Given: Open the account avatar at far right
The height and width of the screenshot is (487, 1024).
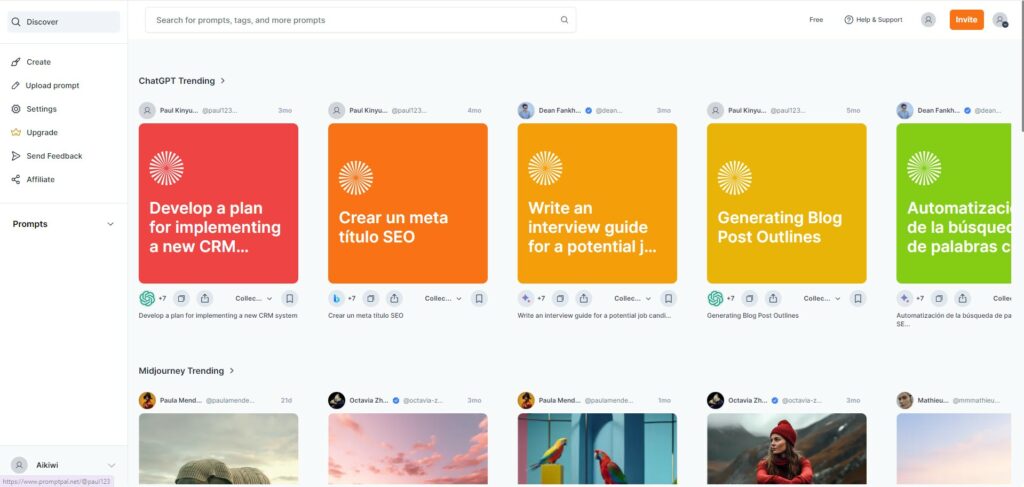Looking at the screenshot, I should (x=1000, y=20).
